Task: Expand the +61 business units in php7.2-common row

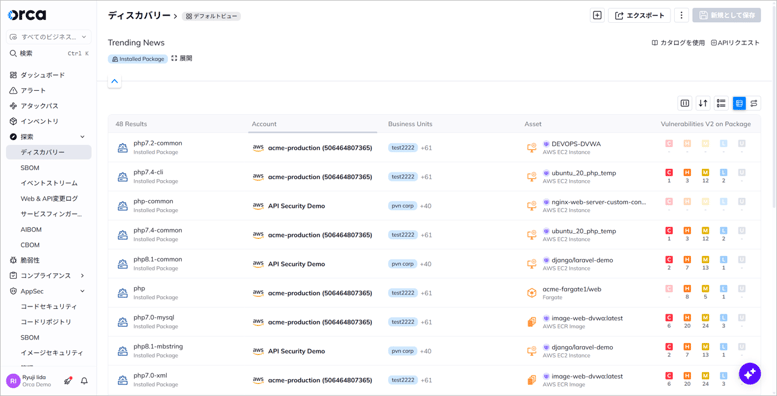Action: point(426,148)
